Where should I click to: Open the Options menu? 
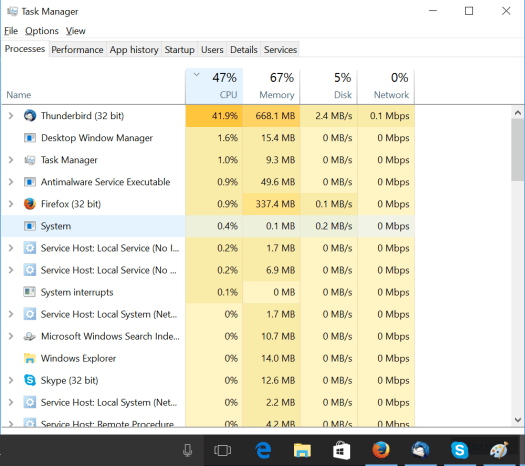pos(42,31)
